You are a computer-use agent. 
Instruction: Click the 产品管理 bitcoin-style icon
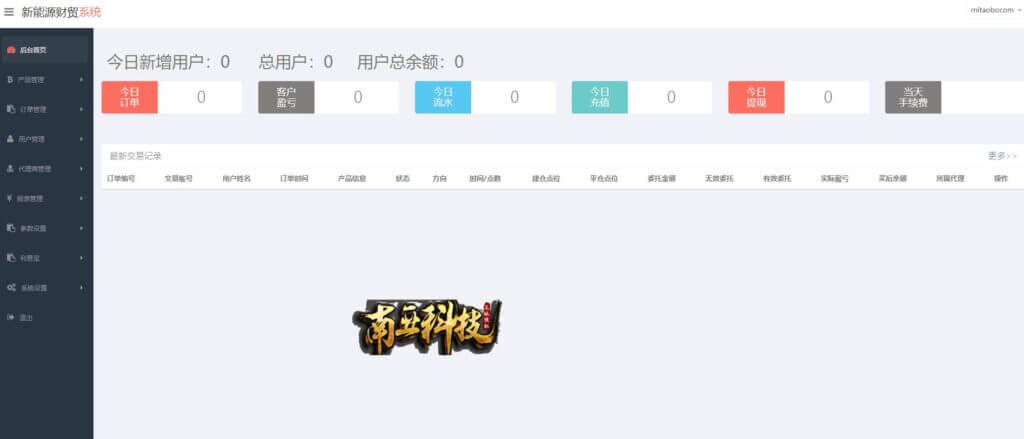10,80
